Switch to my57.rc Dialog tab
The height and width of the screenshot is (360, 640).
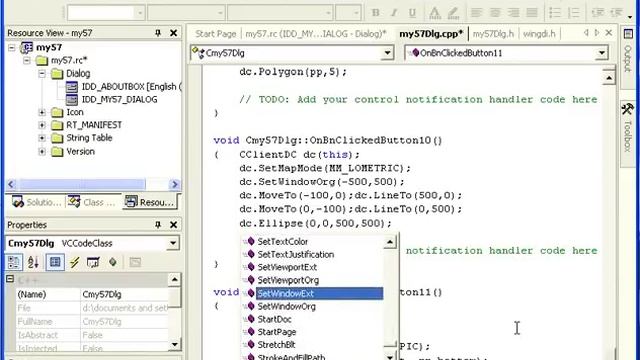pyautogui.click(x=316, y=34)
